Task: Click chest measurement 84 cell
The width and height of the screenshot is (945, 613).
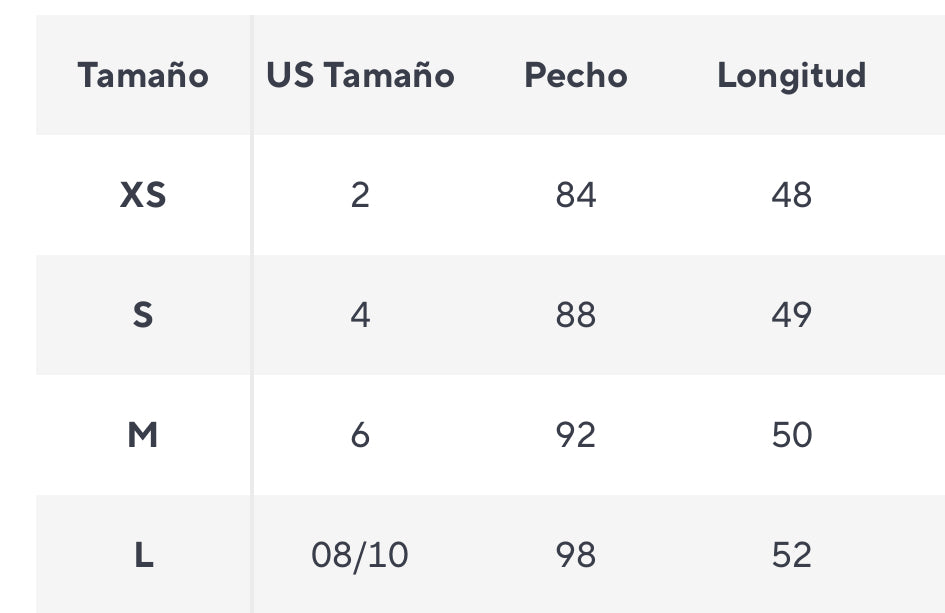Action: click(576, 195)
